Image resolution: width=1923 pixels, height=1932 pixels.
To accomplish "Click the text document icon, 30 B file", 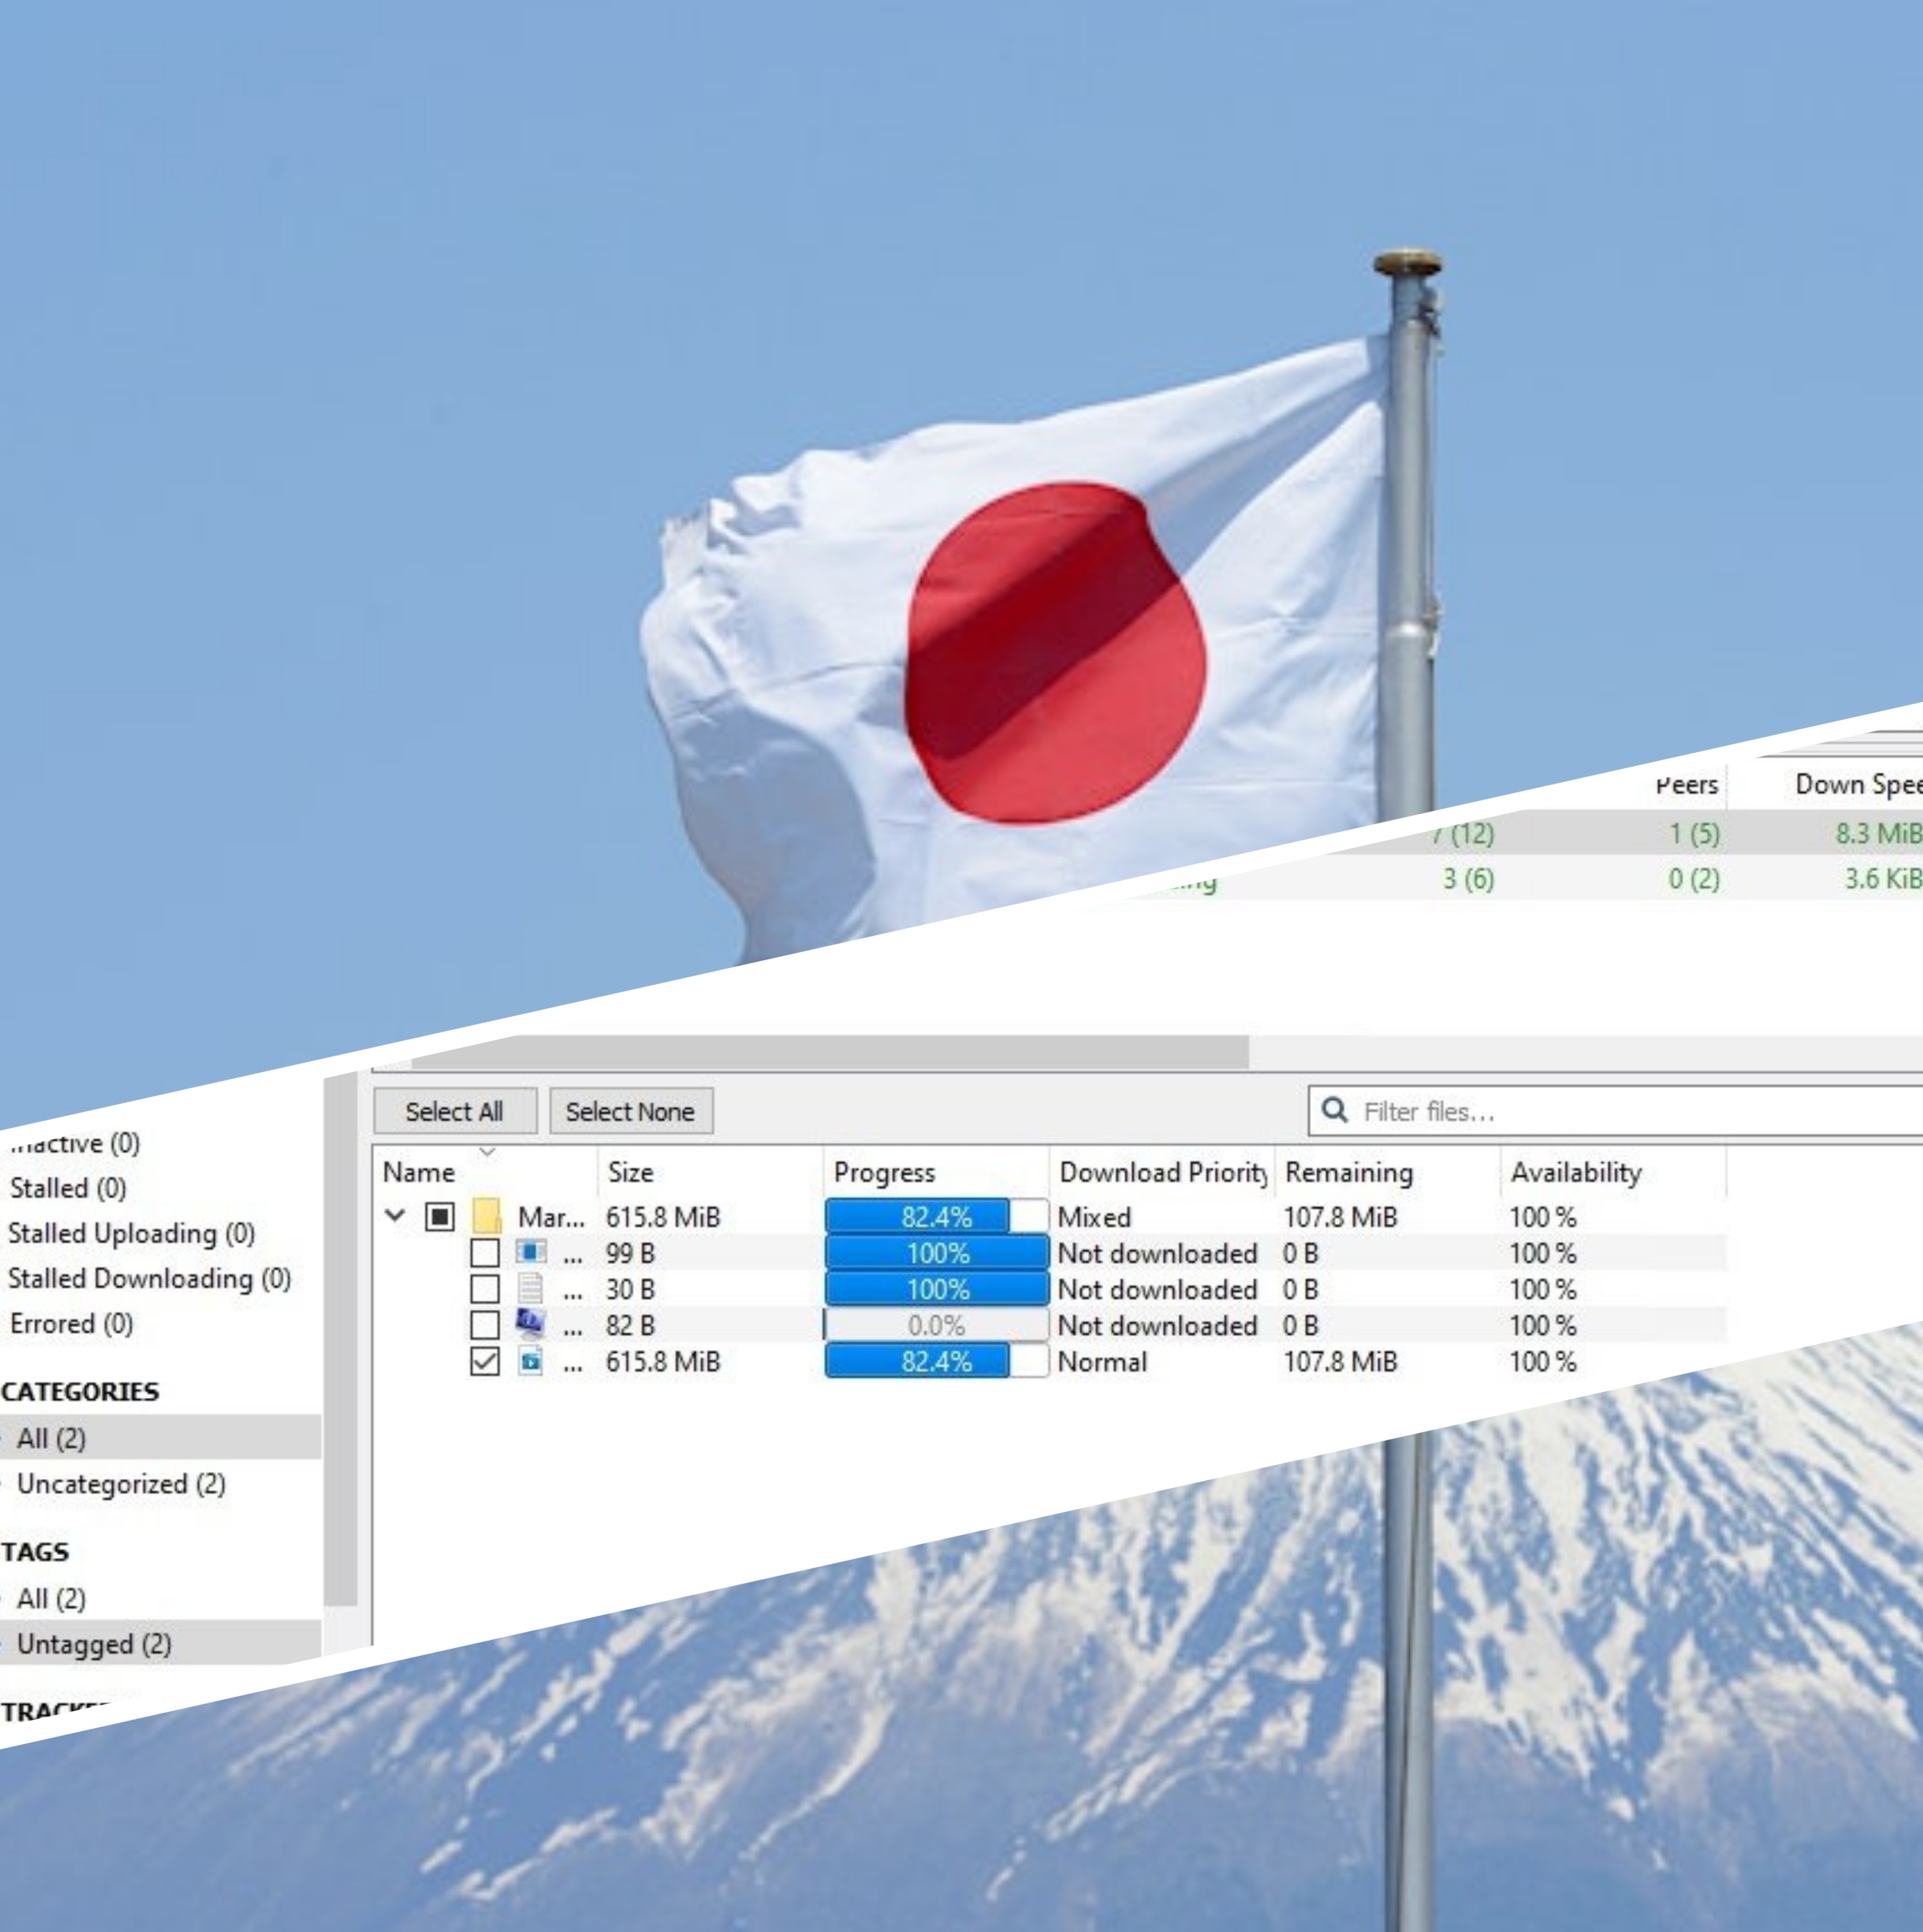I will (x=531, y=1288).
